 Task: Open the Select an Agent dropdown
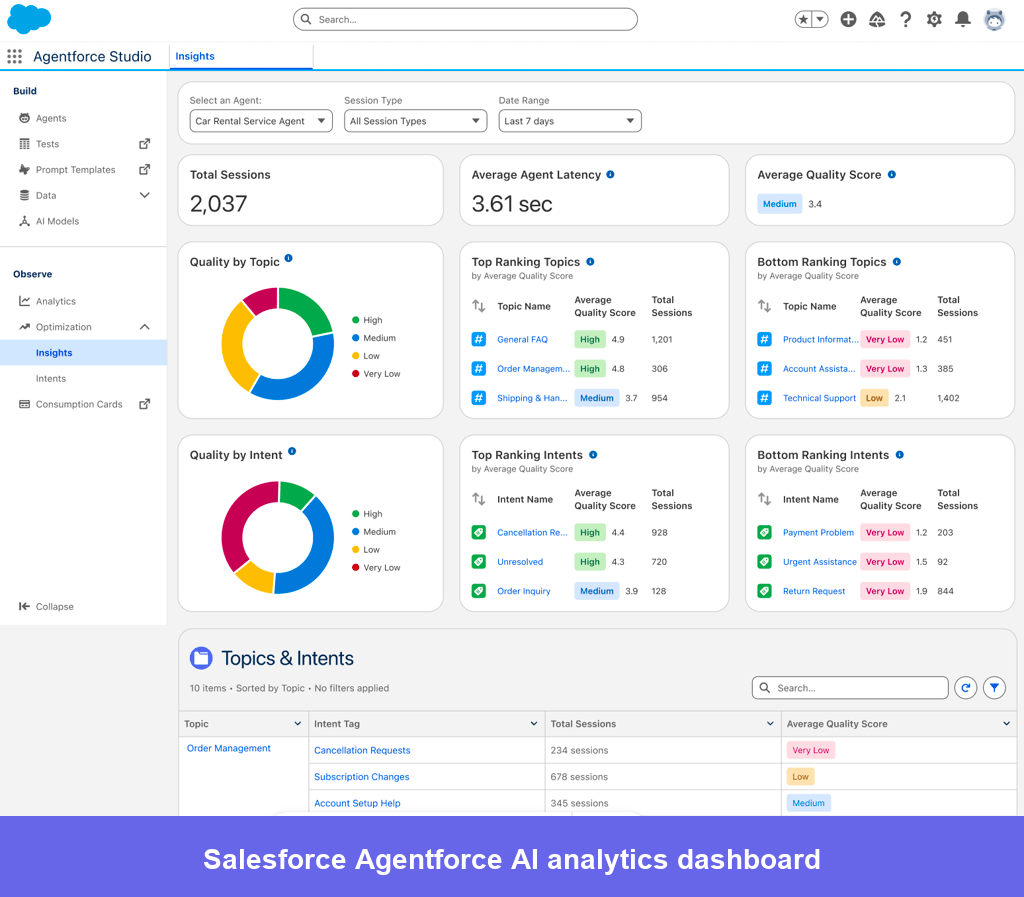[260, 119]
